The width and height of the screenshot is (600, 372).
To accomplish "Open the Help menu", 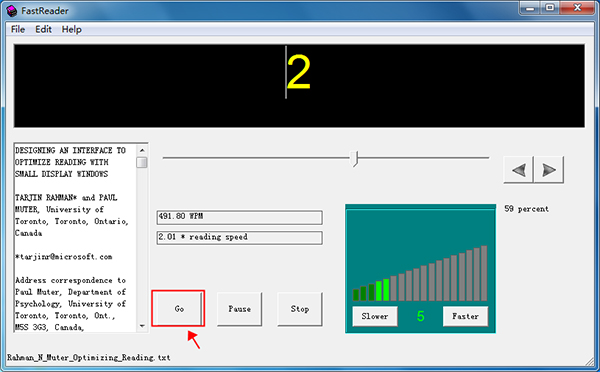I will point(72,29).
